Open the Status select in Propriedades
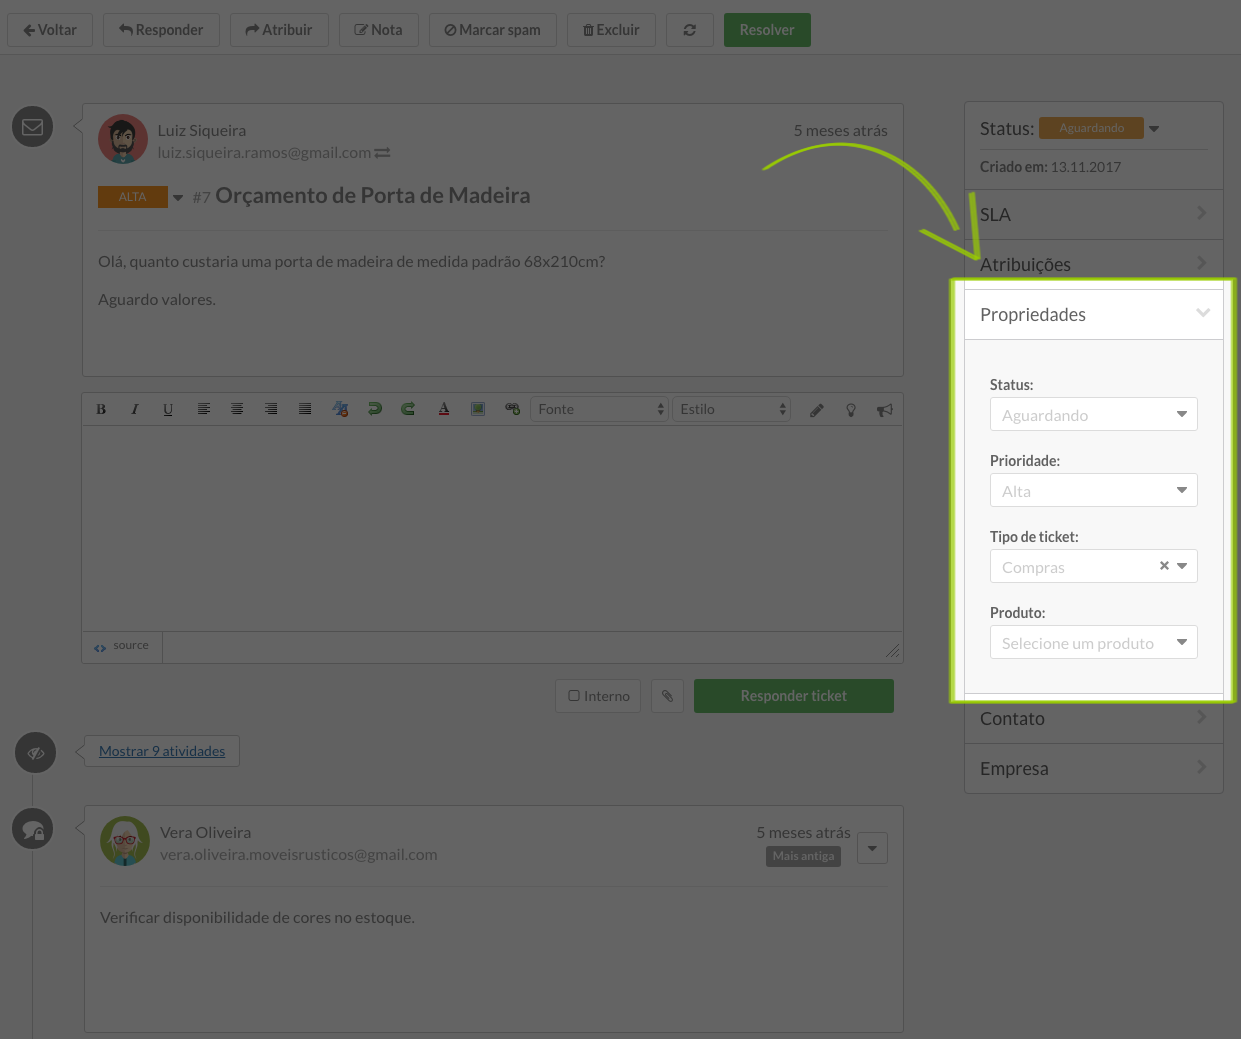The image size is (1241, 1039). (x=1094, y=415)
